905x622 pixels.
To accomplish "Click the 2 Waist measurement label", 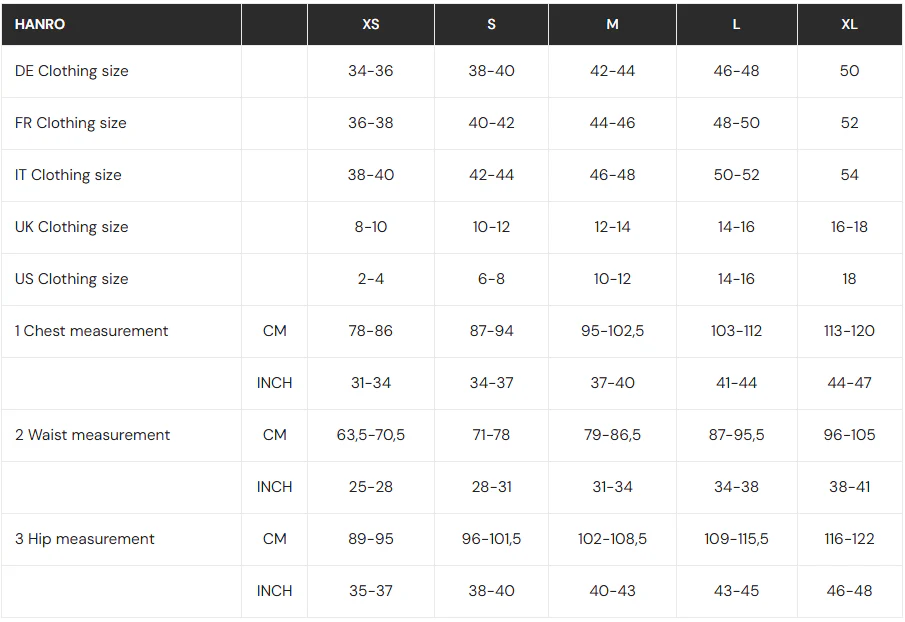I will coord(92,435).
